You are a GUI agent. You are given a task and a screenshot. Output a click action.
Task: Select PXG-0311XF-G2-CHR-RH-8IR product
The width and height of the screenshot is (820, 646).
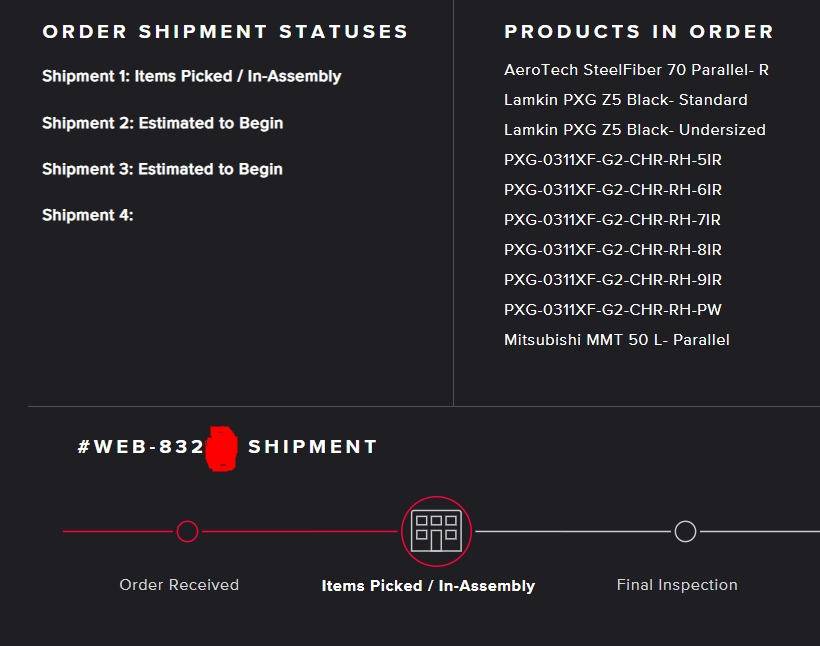click(612, 250)
